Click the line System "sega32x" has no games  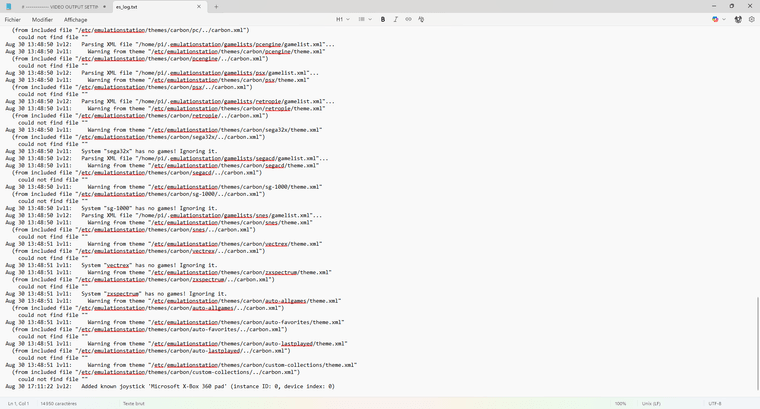(x=111, y=151)
